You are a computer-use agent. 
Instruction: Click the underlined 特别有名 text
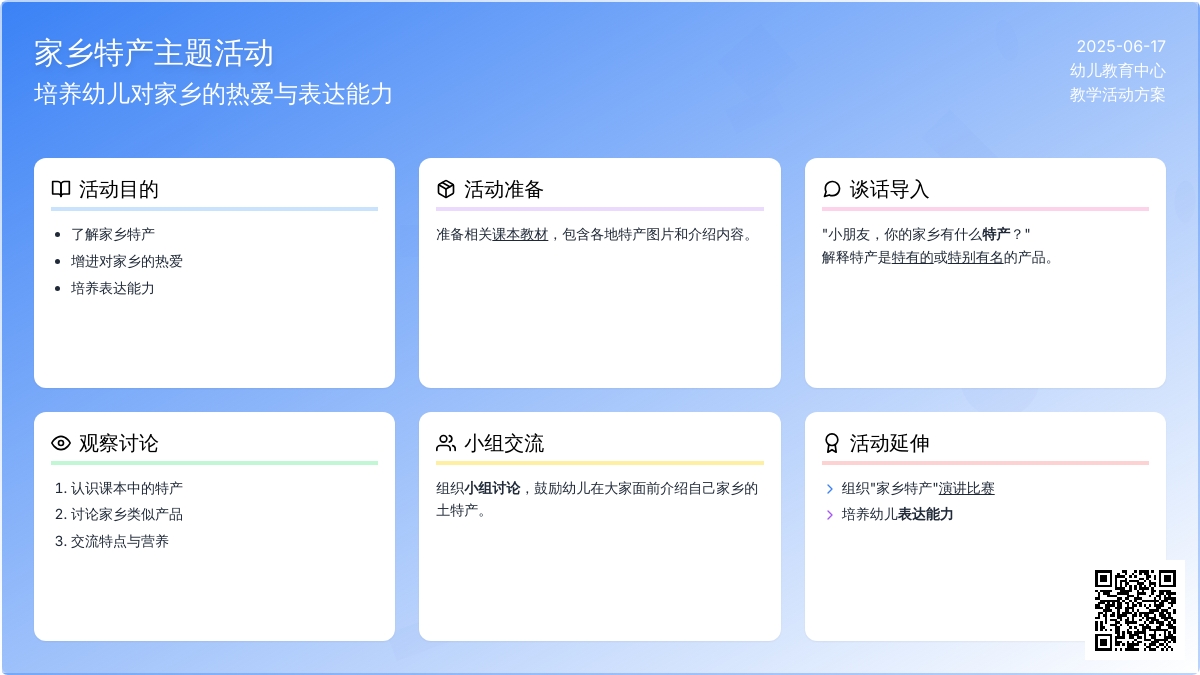(975, 257)
